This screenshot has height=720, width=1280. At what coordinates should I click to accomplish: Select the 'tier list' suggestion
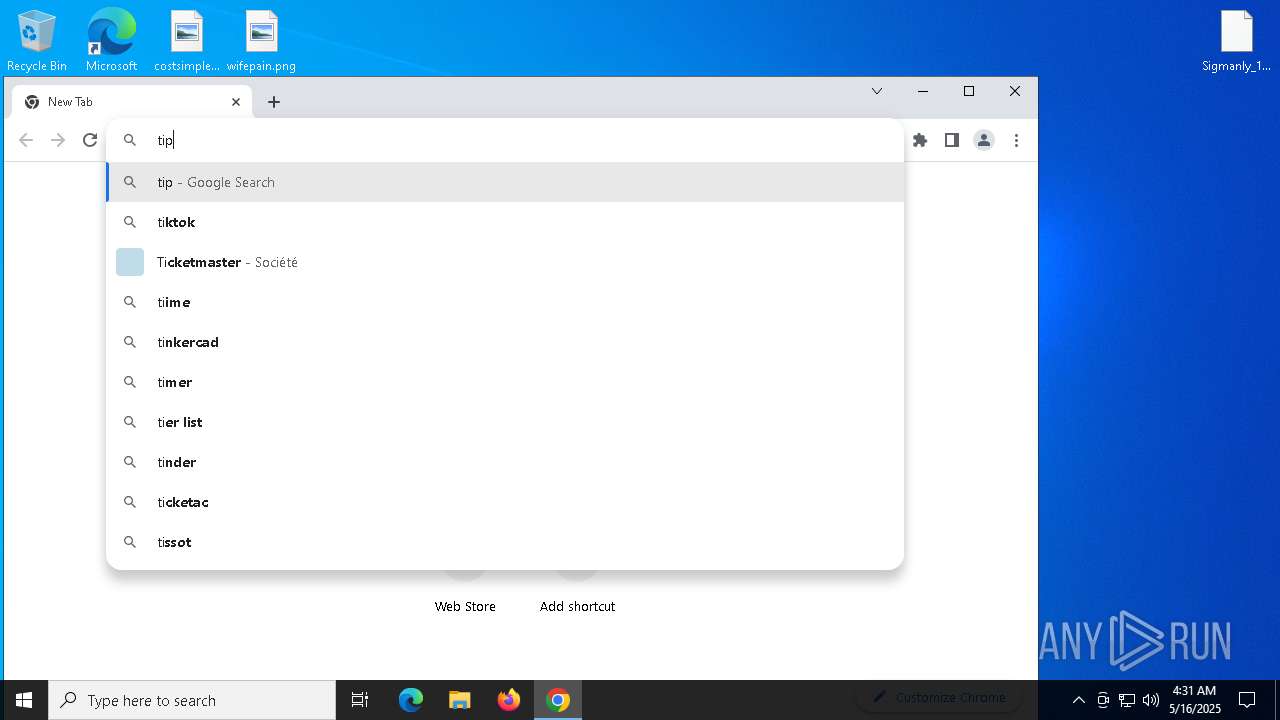tap(505, 422)
